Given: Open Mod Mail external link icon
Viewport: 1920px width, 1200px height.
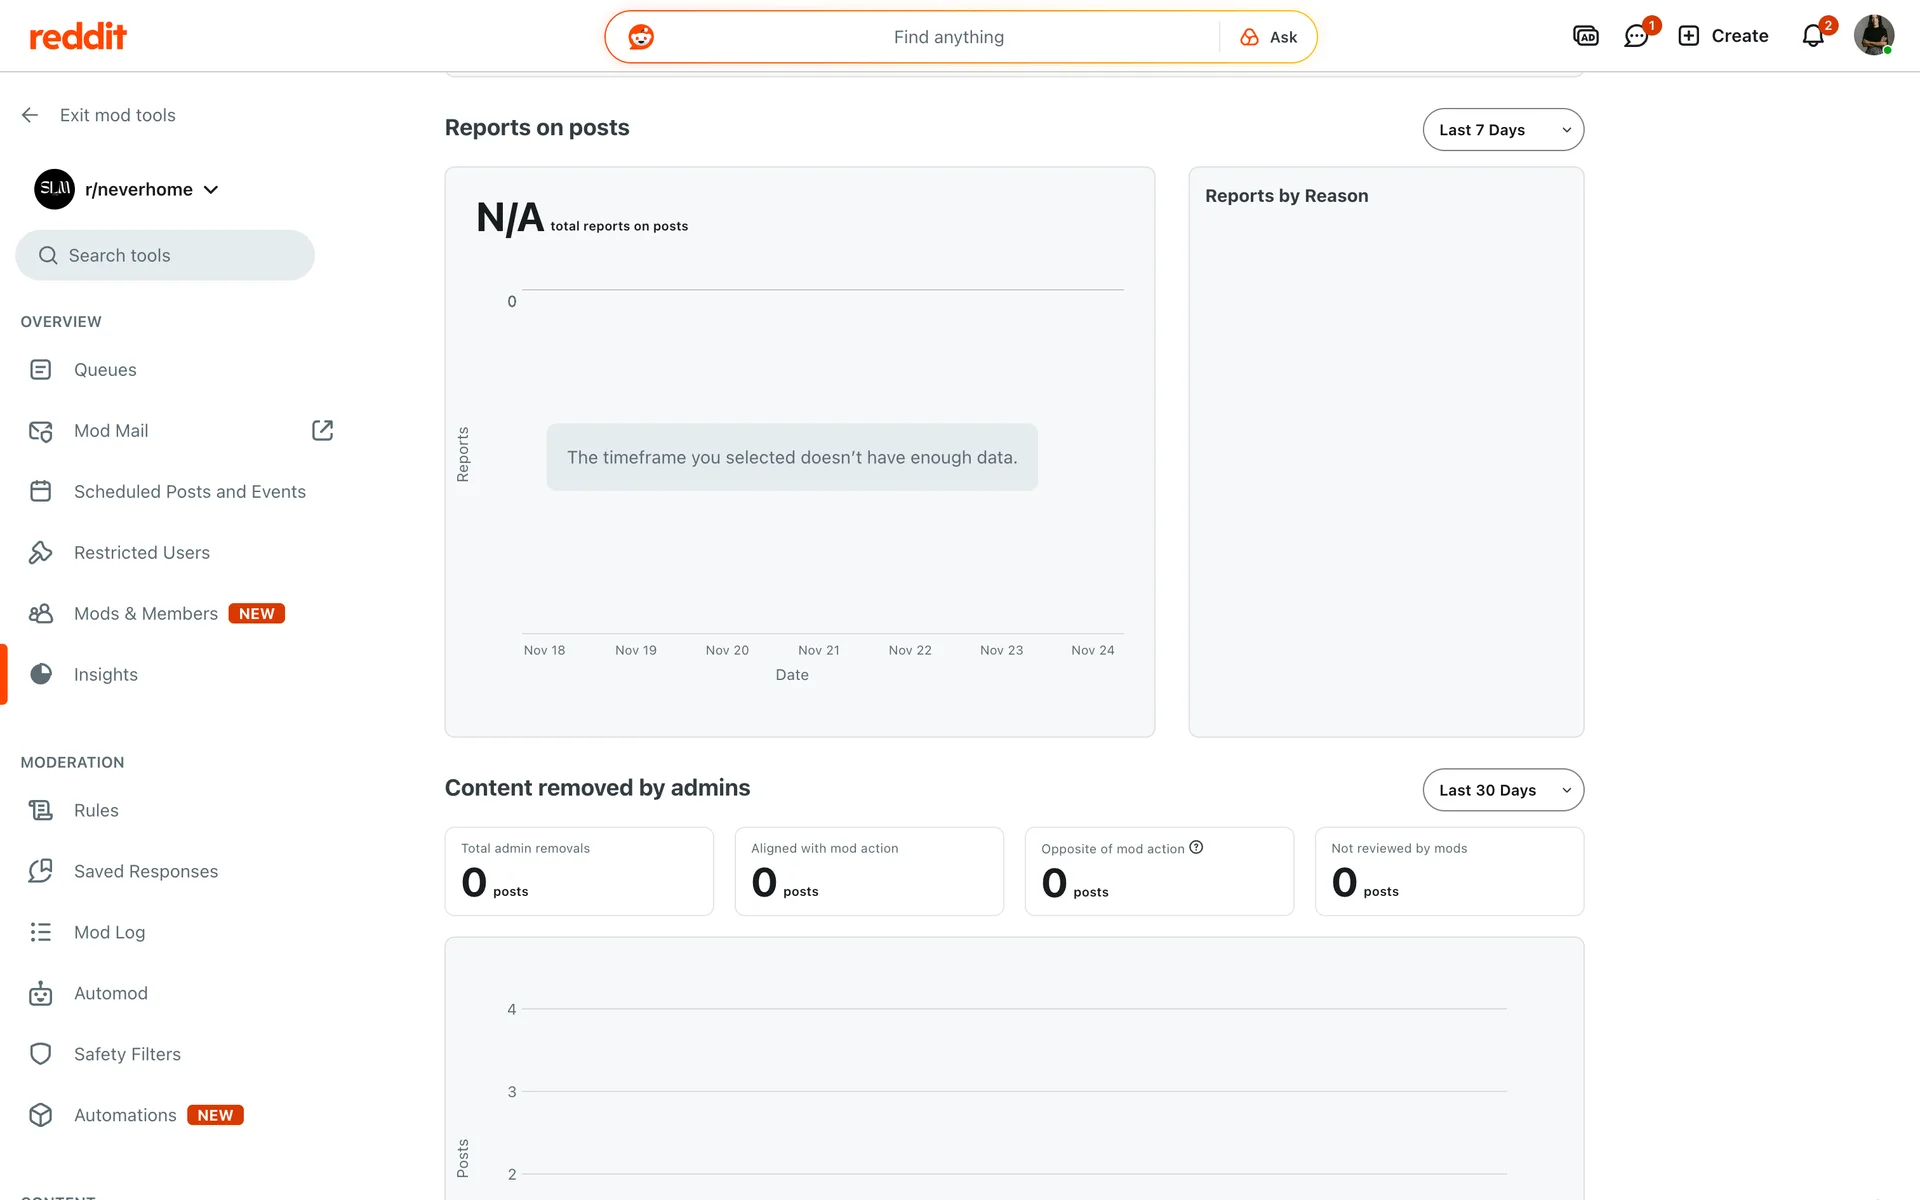Looking at the screenshot, I should (322, 430).
